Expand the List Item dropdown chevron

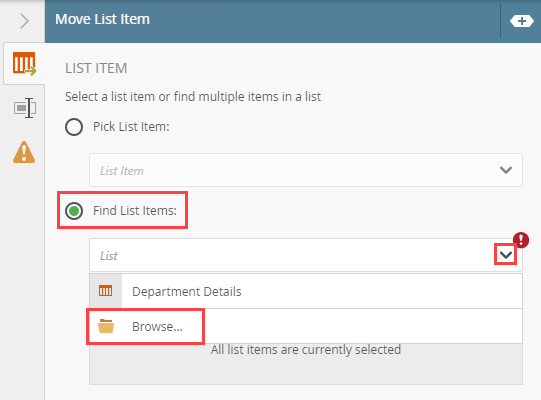pyautogui.click(x=506, y=170)
